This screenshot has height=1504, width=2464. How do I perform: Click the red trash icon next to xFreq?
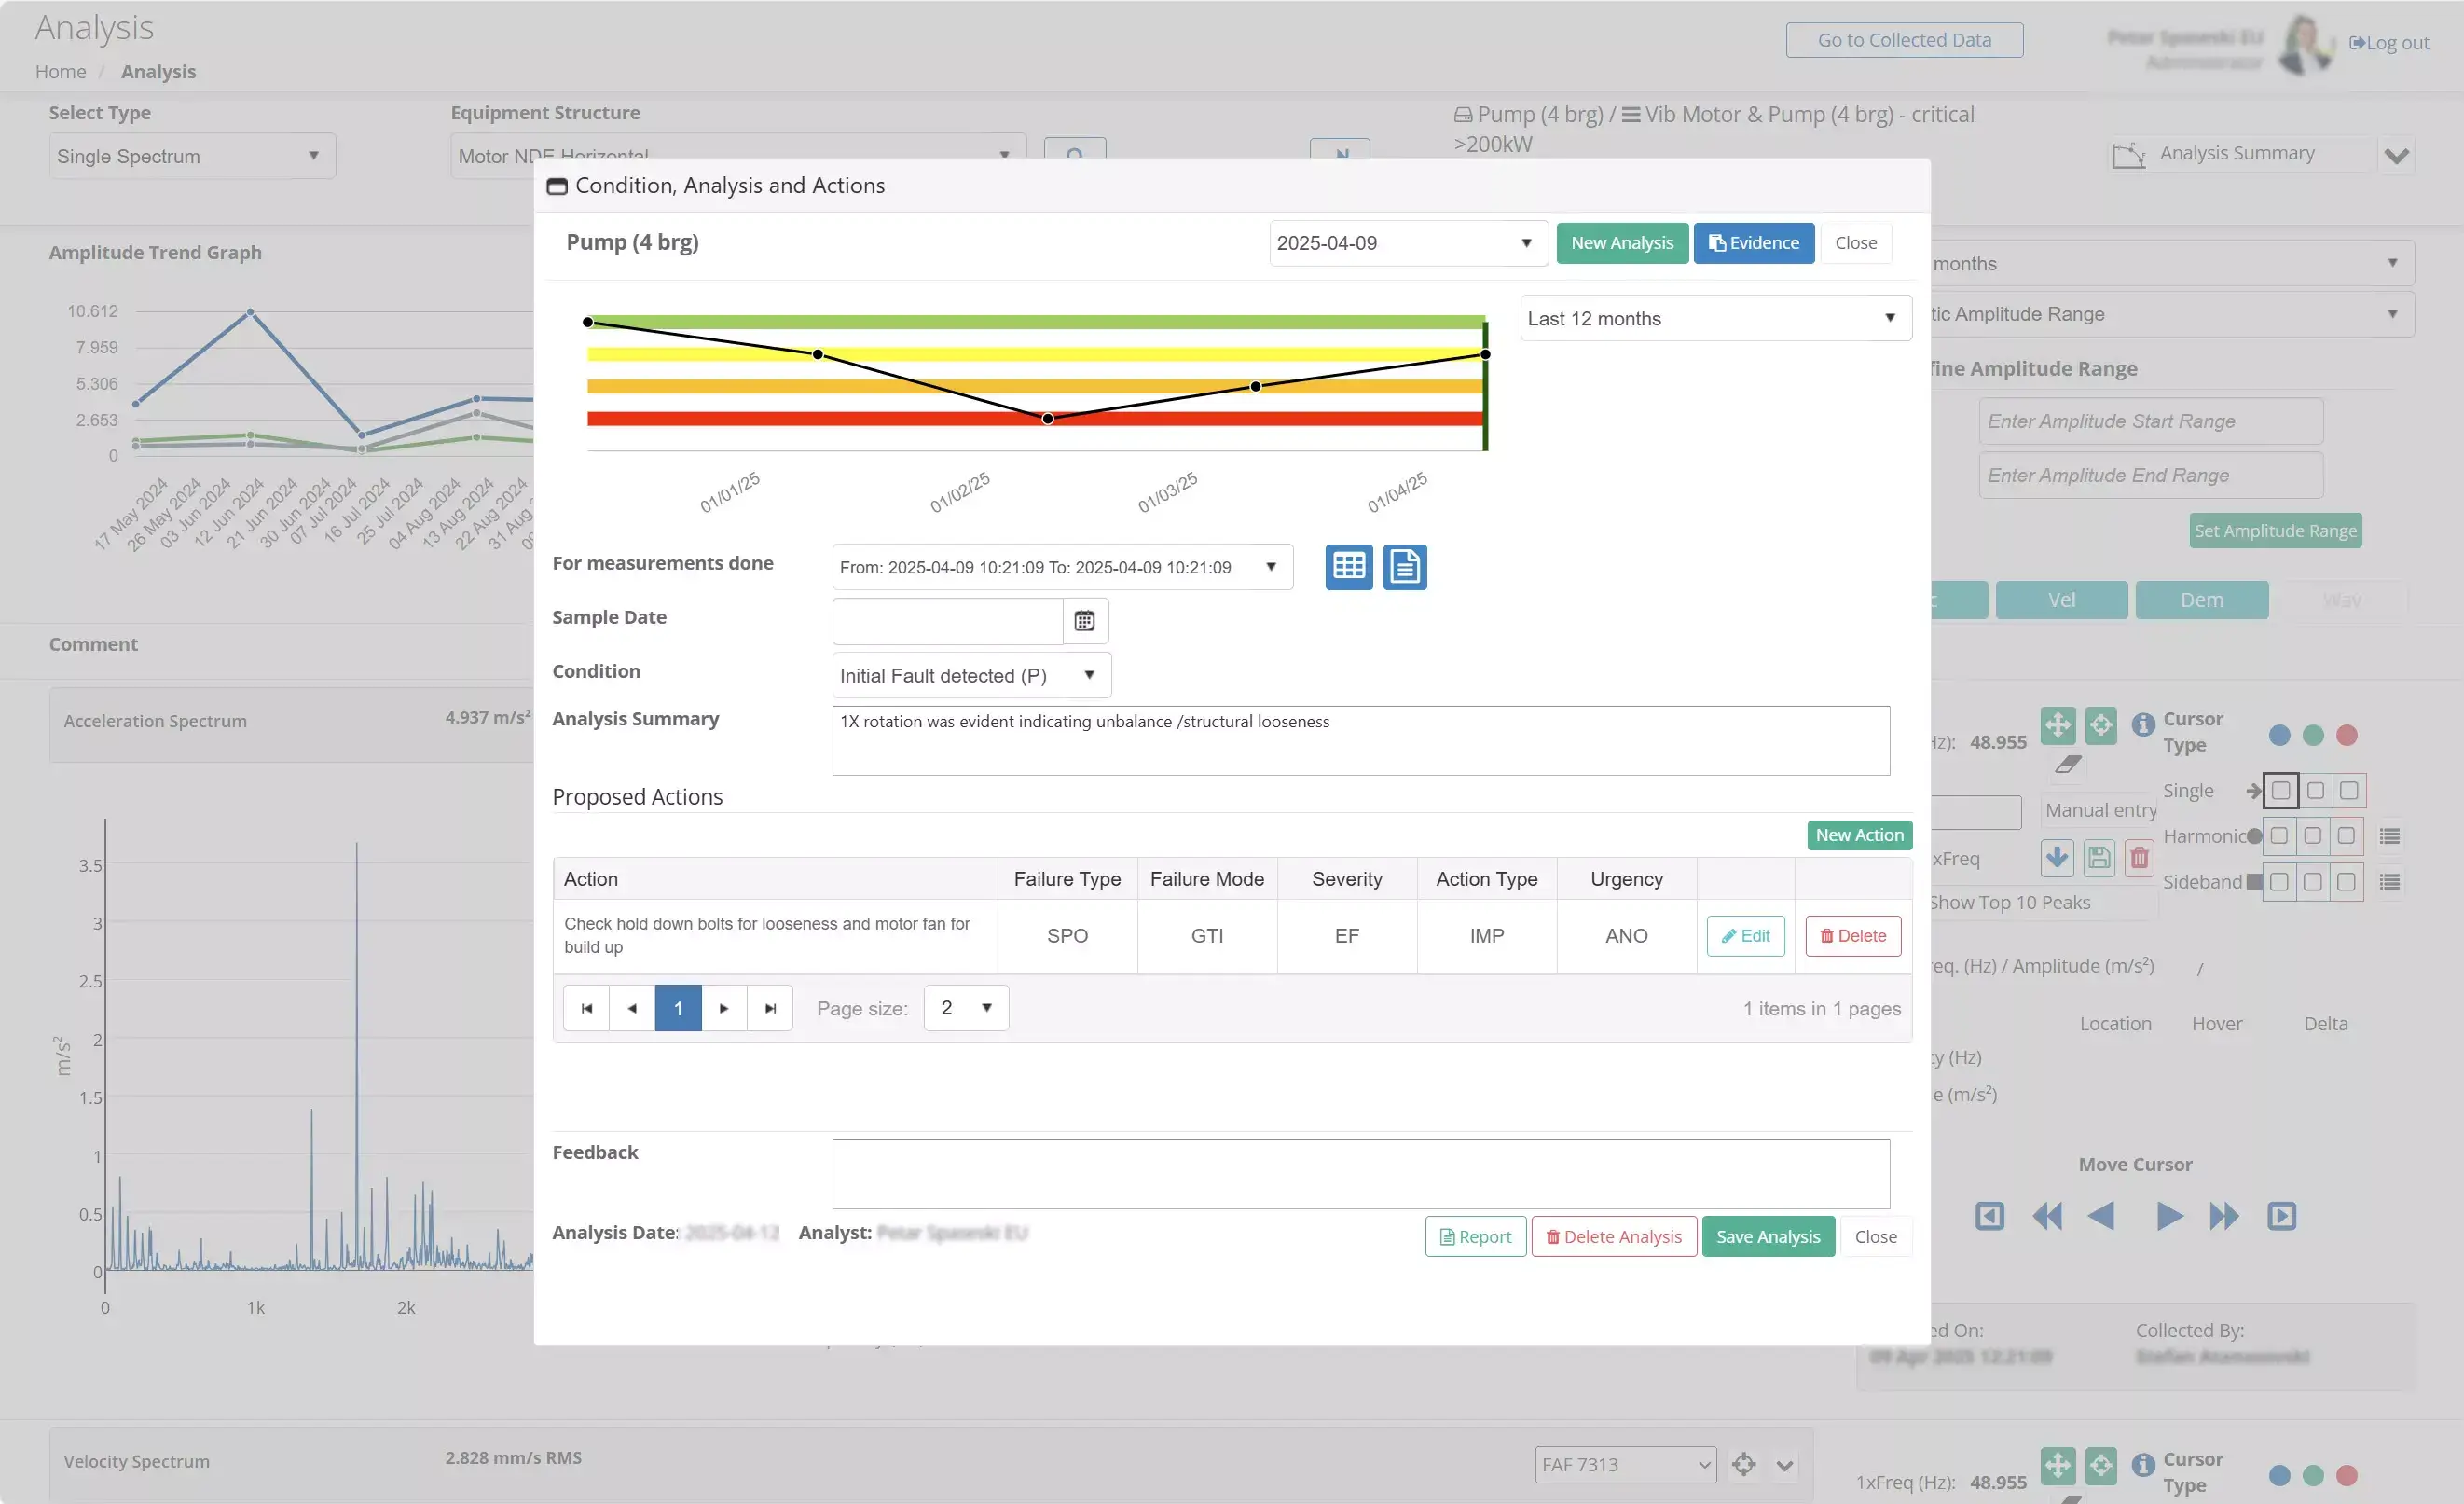point(2138,857)
